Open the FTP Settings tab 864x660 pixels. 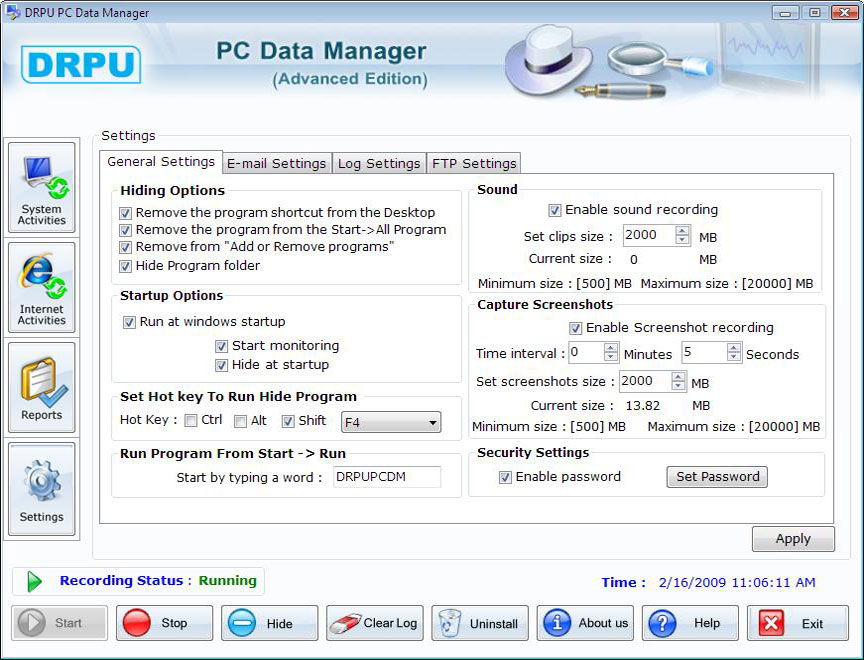474,163
